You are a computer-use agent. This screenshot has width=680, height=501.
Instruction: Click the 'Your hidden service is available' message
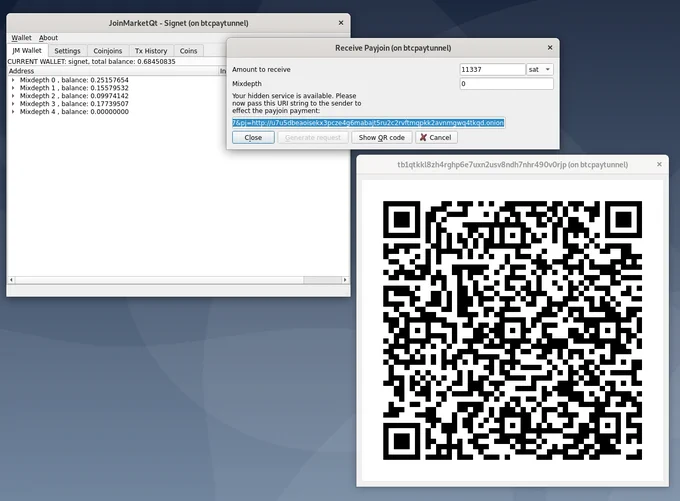click(297, 103)
